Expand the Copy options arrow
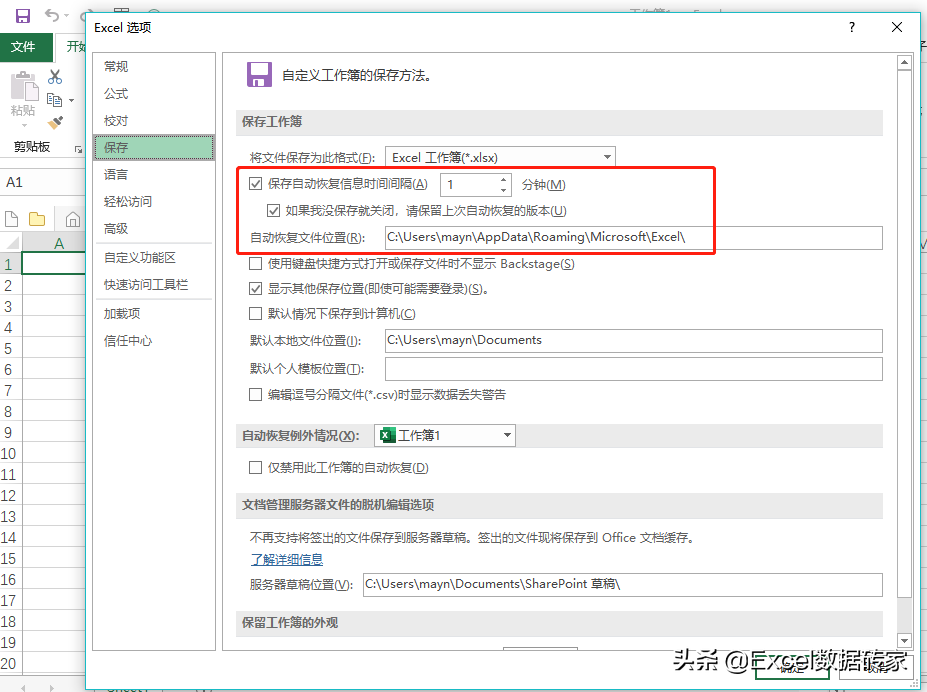The width and height of the screenshot is (927, 692). [x=72, y=100]
